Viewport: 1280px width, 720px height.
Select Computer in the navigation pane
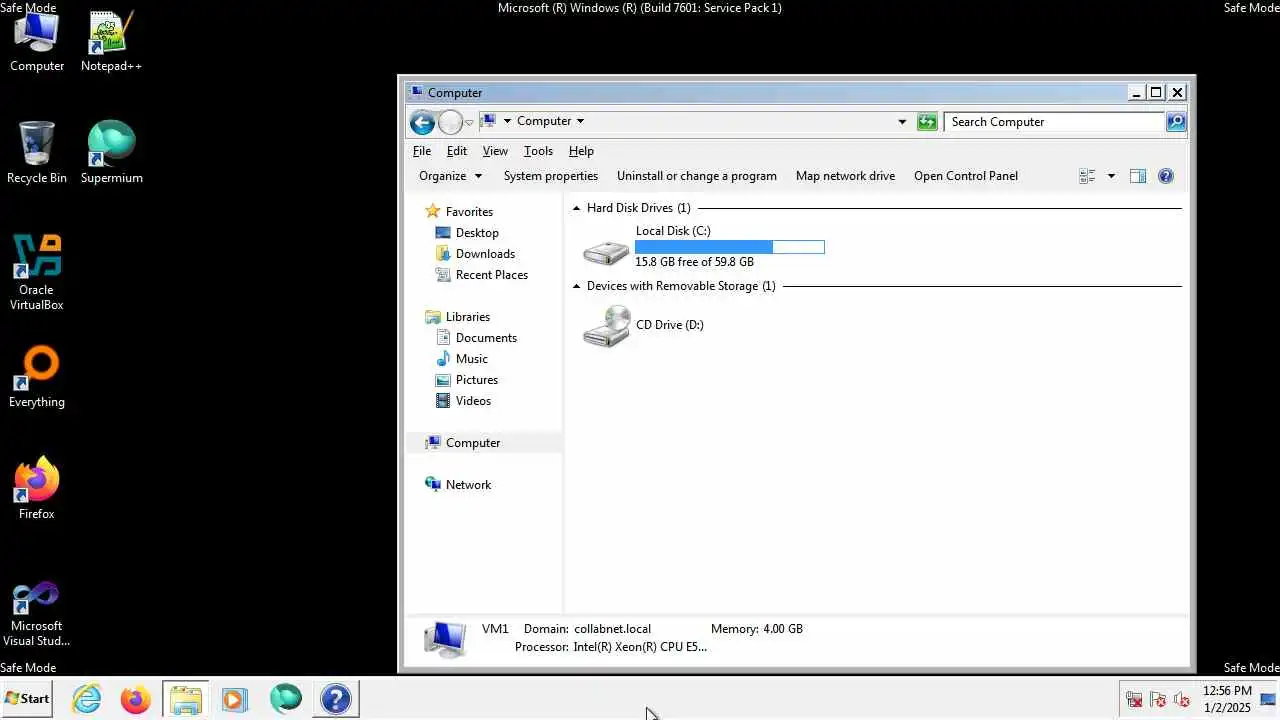coord(473,443)
